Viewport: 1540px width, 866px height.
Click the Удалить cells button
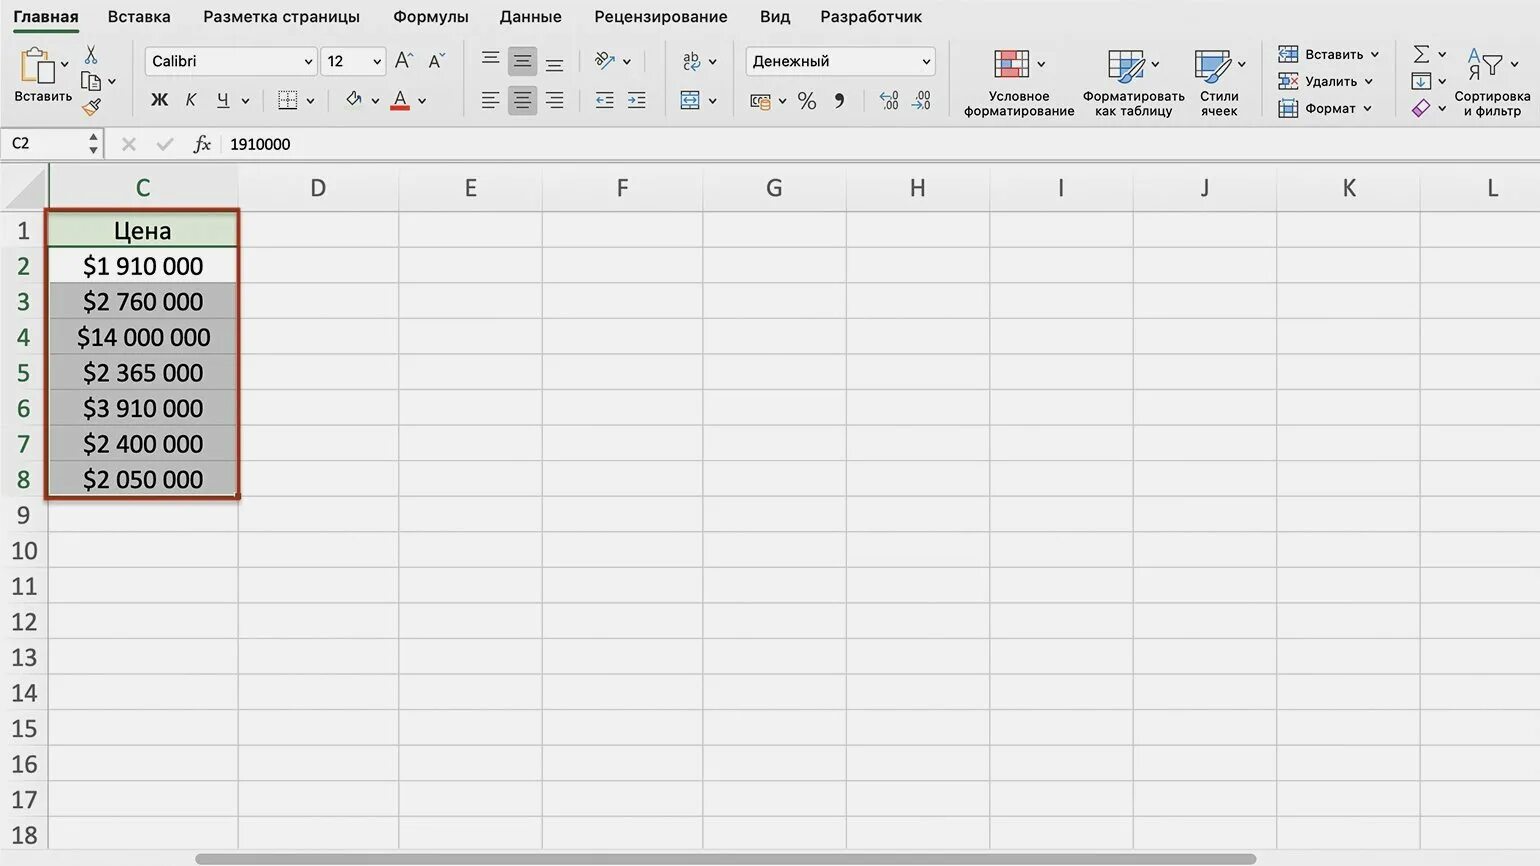(x=1326, y=81)
